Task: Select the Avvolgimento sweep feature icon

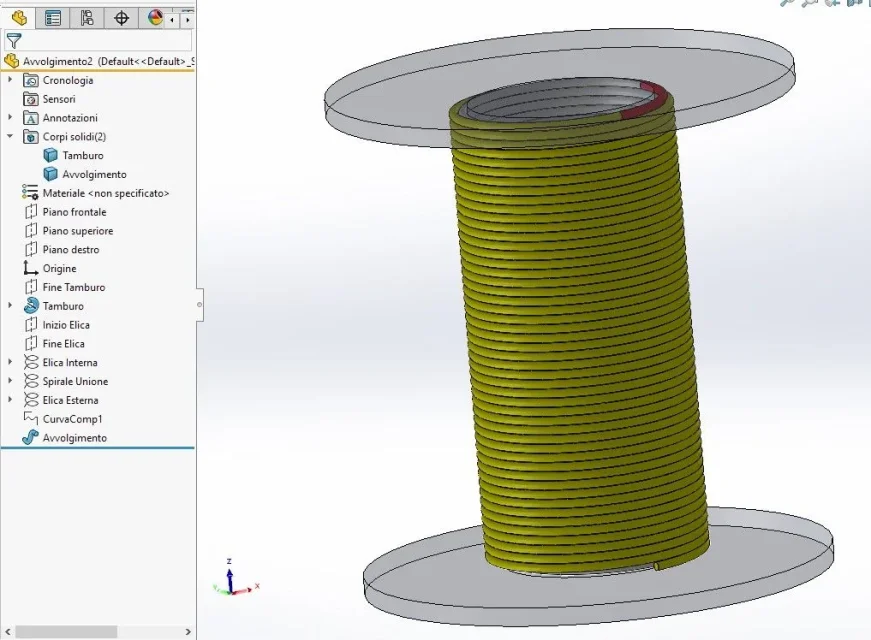Action: (31, 437)
